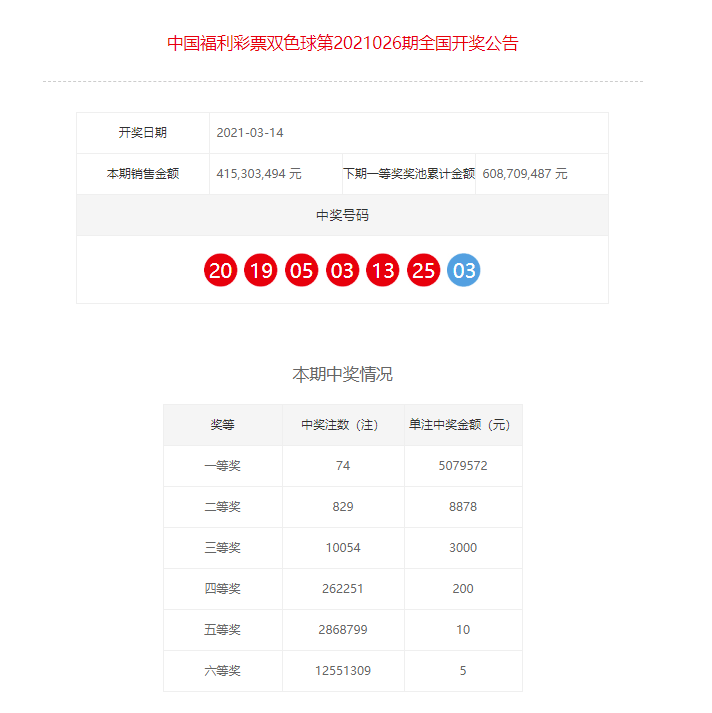
Task: Click the 二等奖 row label
Action: [223, 507]
